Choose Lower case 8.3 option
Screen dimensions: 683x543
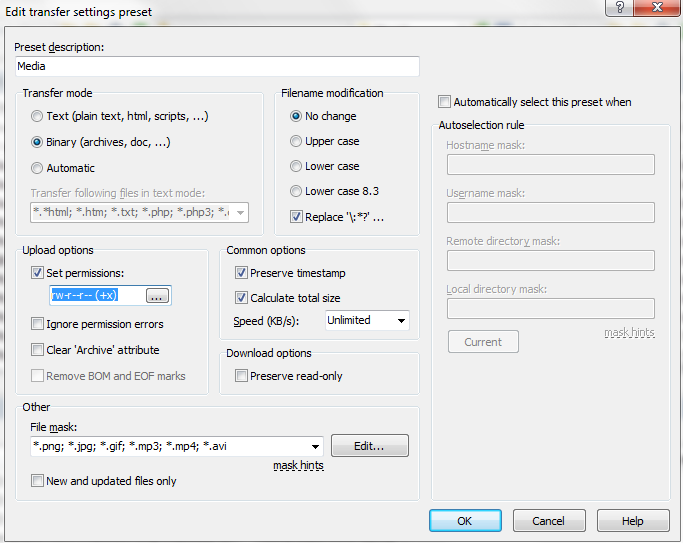tap(296, 191)
